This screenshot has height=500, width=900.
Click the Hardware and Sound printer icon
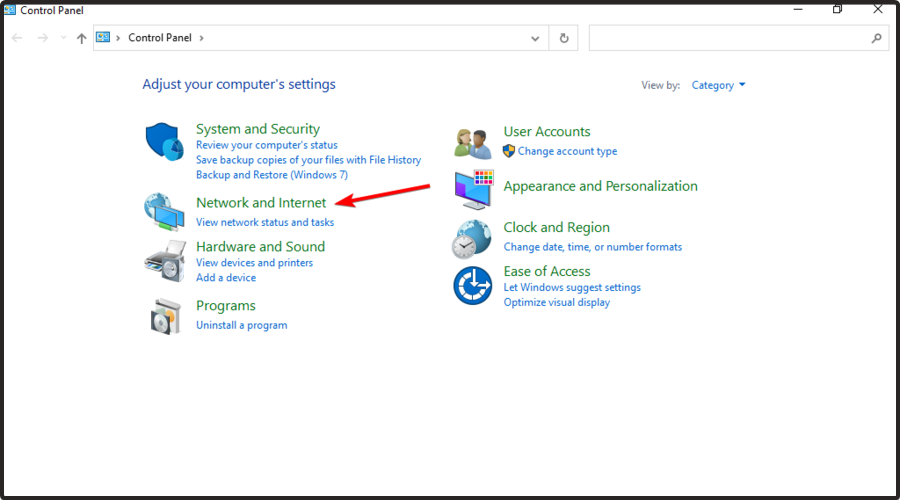tap(164, 261)
